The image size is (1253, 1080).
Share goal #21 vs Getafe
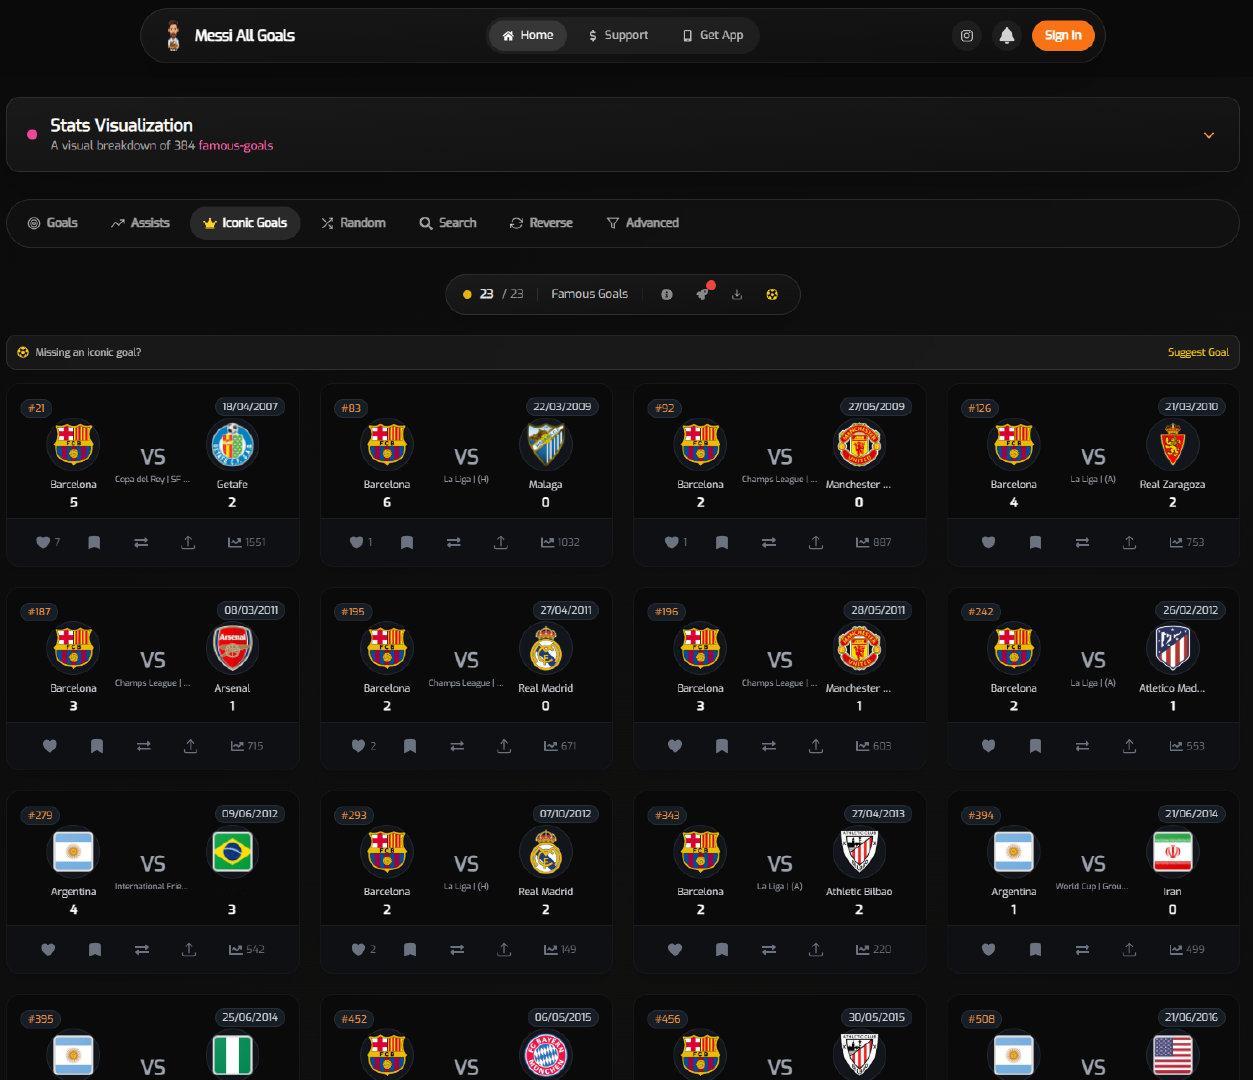pyautogui.click(x=188, y=542)
